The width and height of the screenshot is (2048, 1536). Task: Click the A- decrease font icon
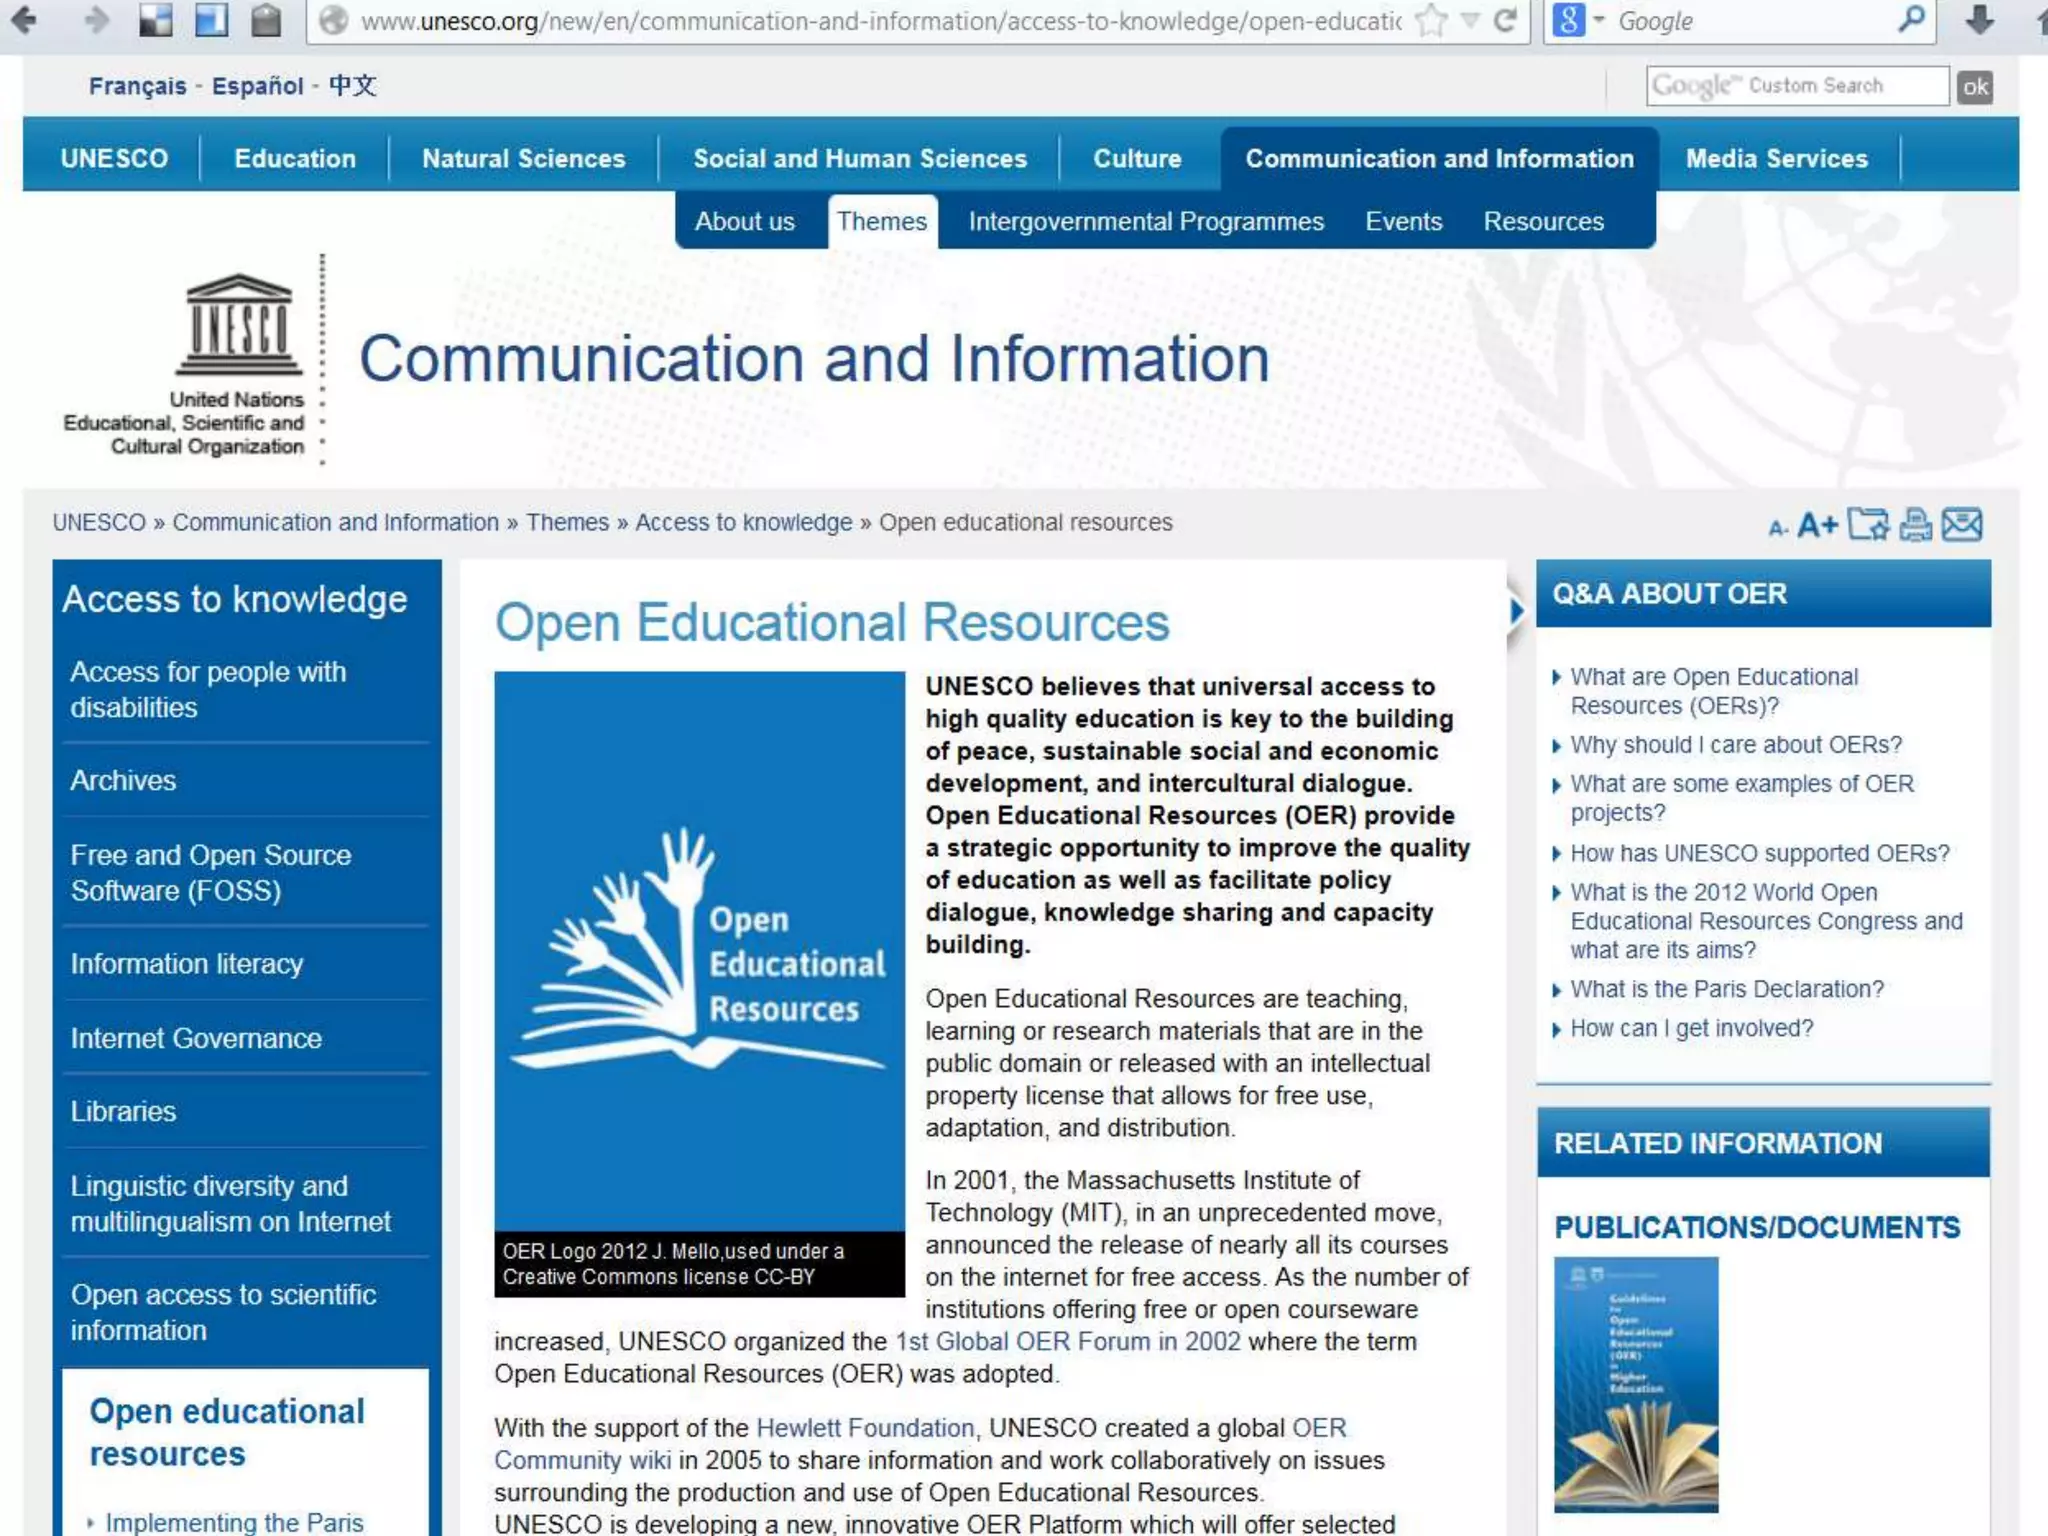click(1777, 528)
